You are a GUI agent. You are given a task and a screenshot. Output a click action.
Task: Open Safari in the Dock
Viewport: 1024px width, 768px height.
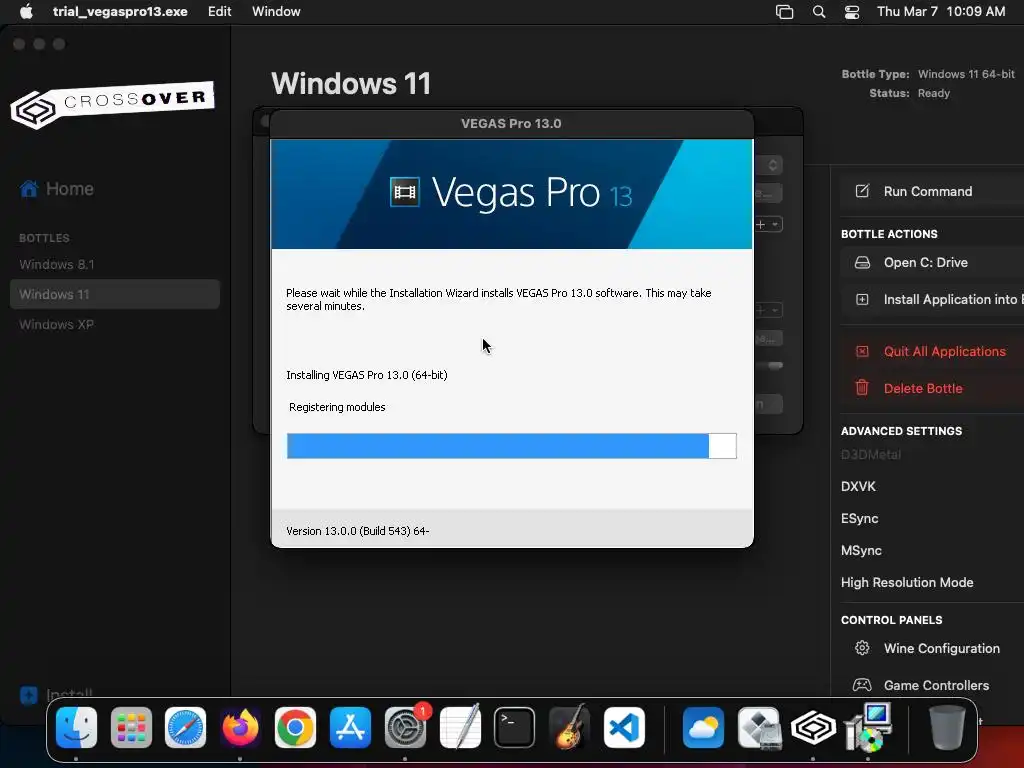pyautogui.click(x=185, y=727)
